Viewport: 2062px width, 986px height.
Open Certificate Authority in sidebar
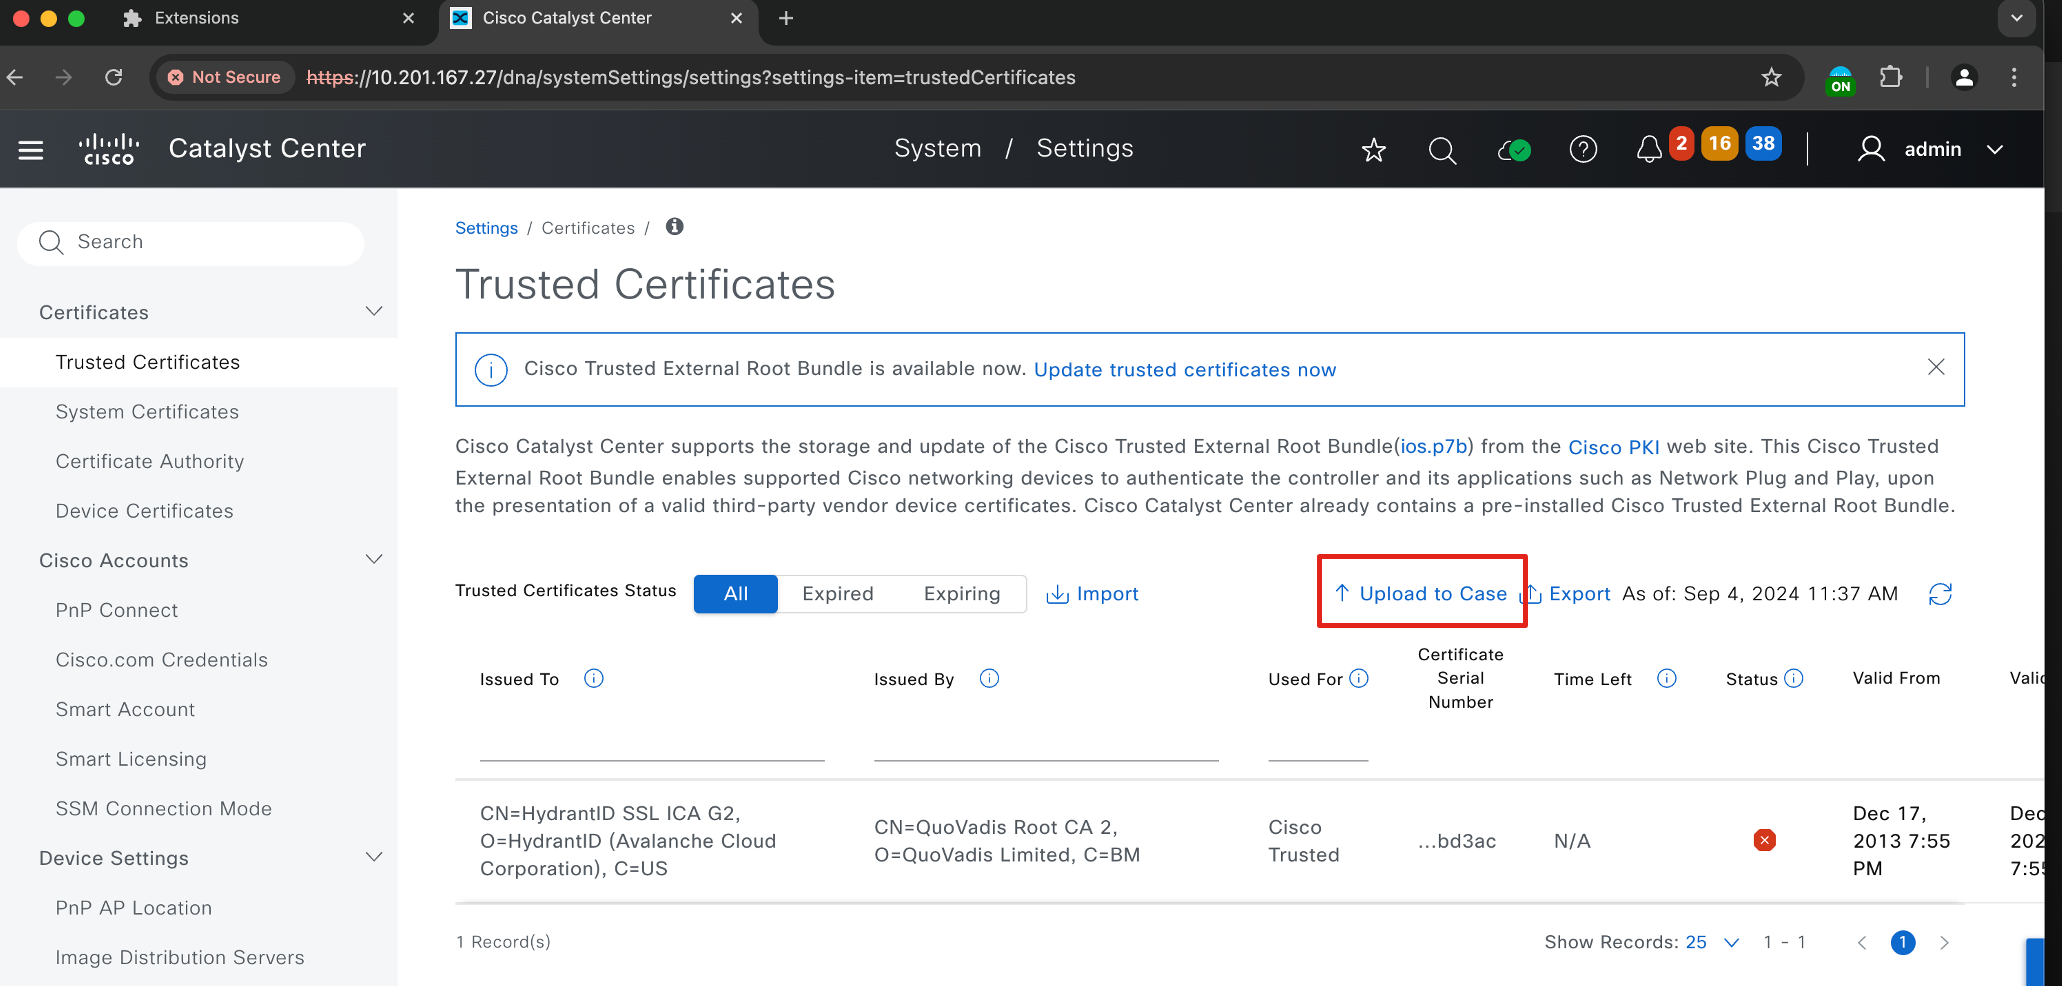150,461
